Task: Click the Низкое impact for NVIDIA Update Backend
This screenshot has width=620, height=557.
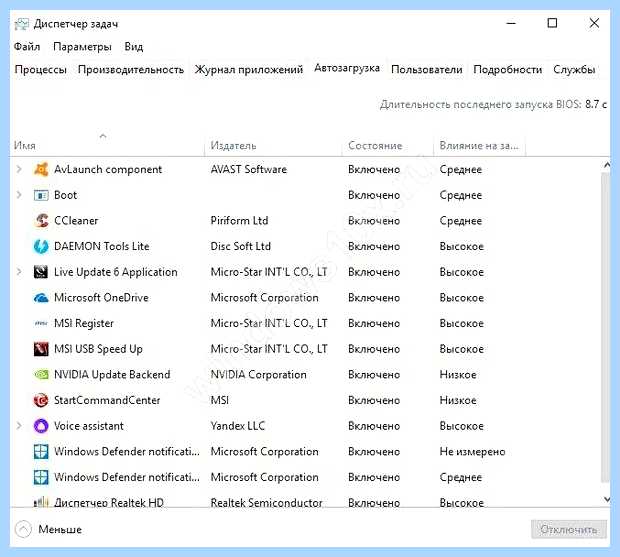Action: pos(458,374)
